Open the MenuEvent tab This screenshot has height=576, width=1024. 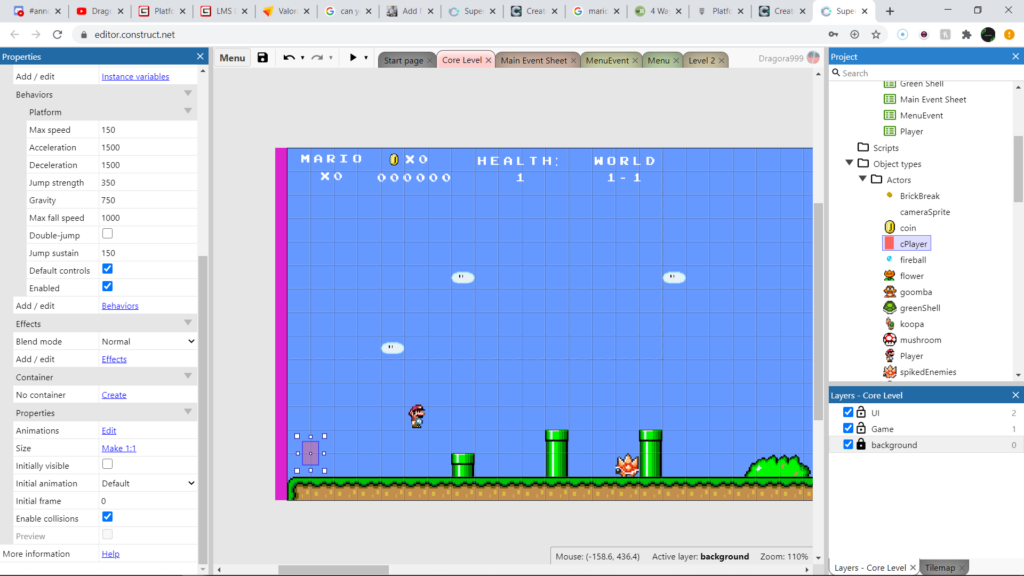coord(607,60)
